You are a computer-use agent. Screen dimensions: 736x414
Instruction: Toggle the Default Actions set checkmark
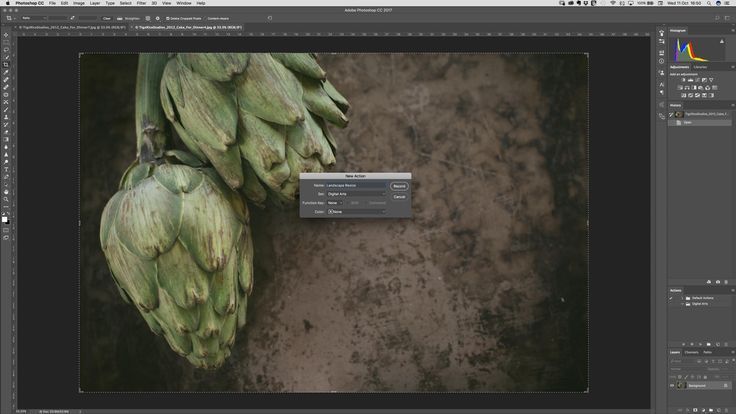click(x=671, y=298)
